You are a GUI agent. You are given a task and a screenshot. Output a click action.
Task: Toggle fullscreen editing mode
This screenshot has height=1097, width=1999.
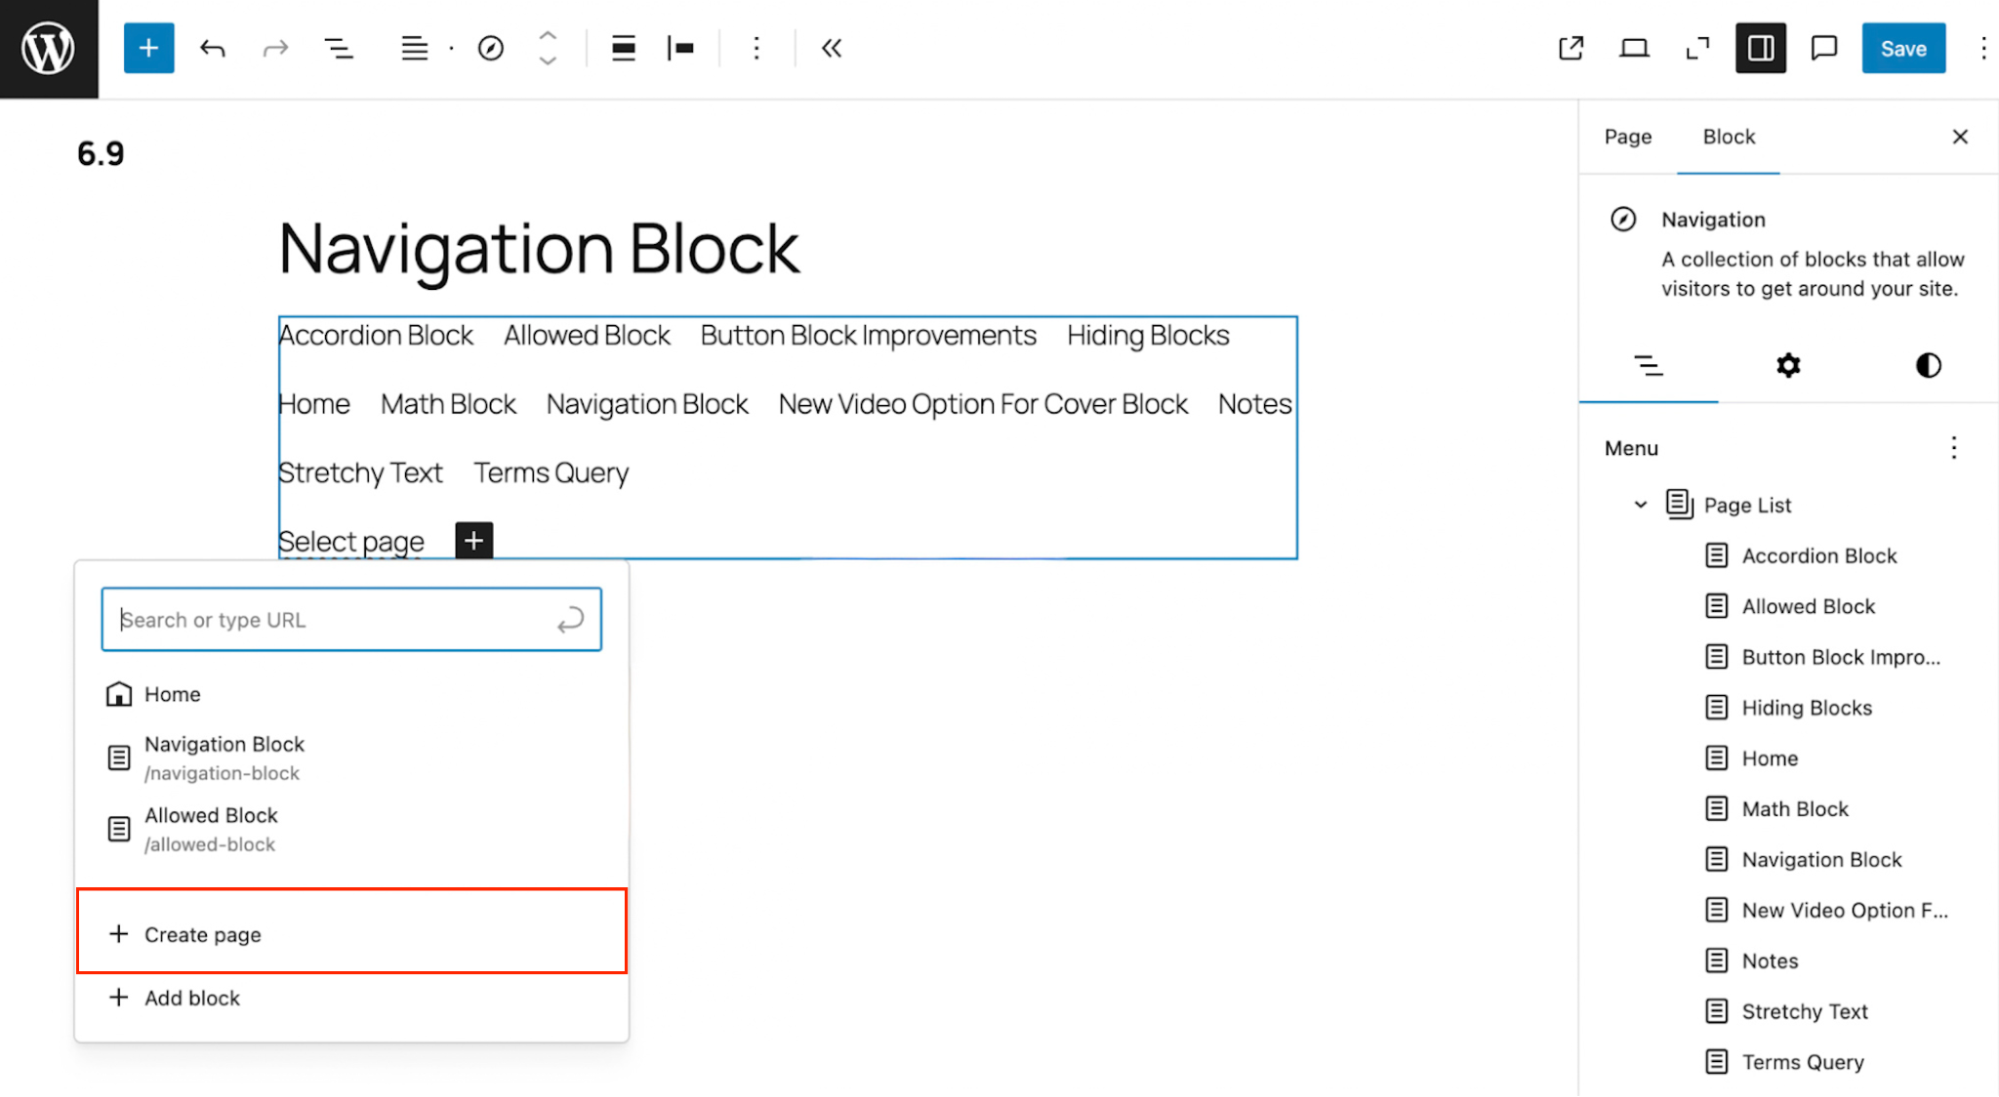click(1697, 47)
